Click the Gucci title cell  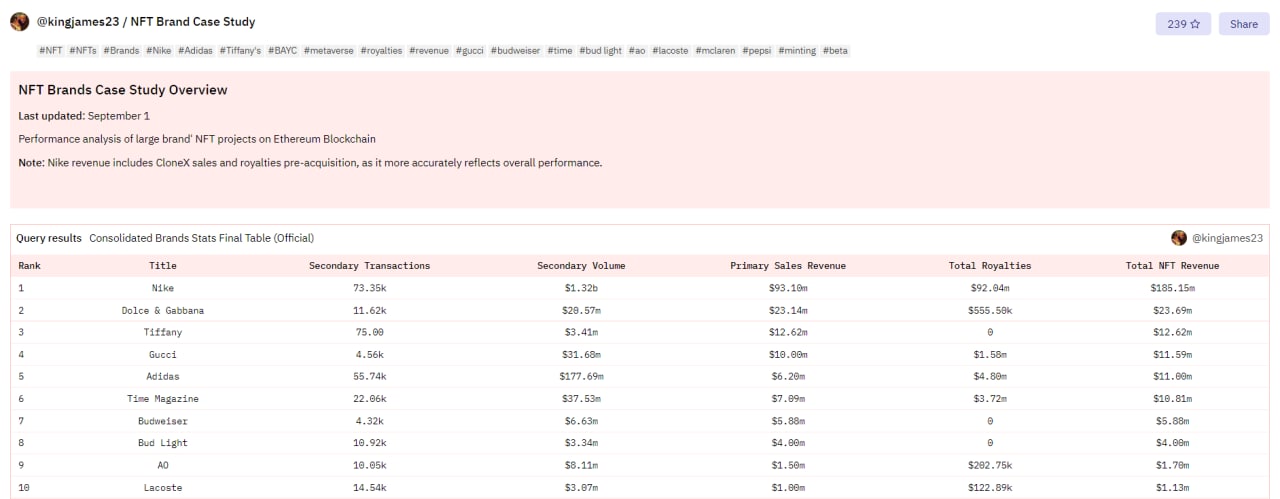pos(163,354)
